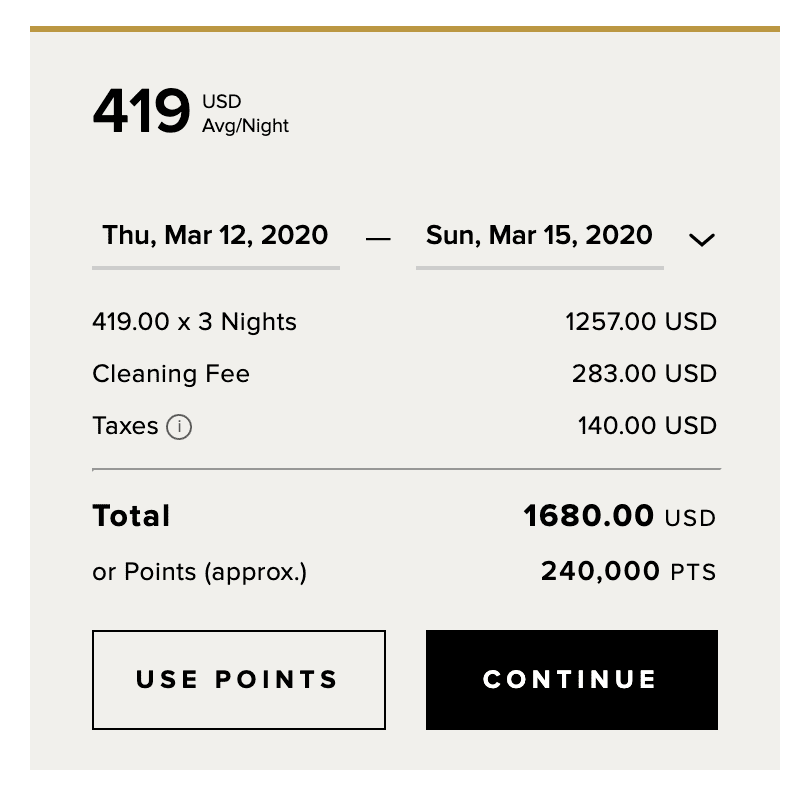This screenshot has height=794, width=804.
Task: Select the Cleaning Fee line item
Action: click(x=170, y=373)
